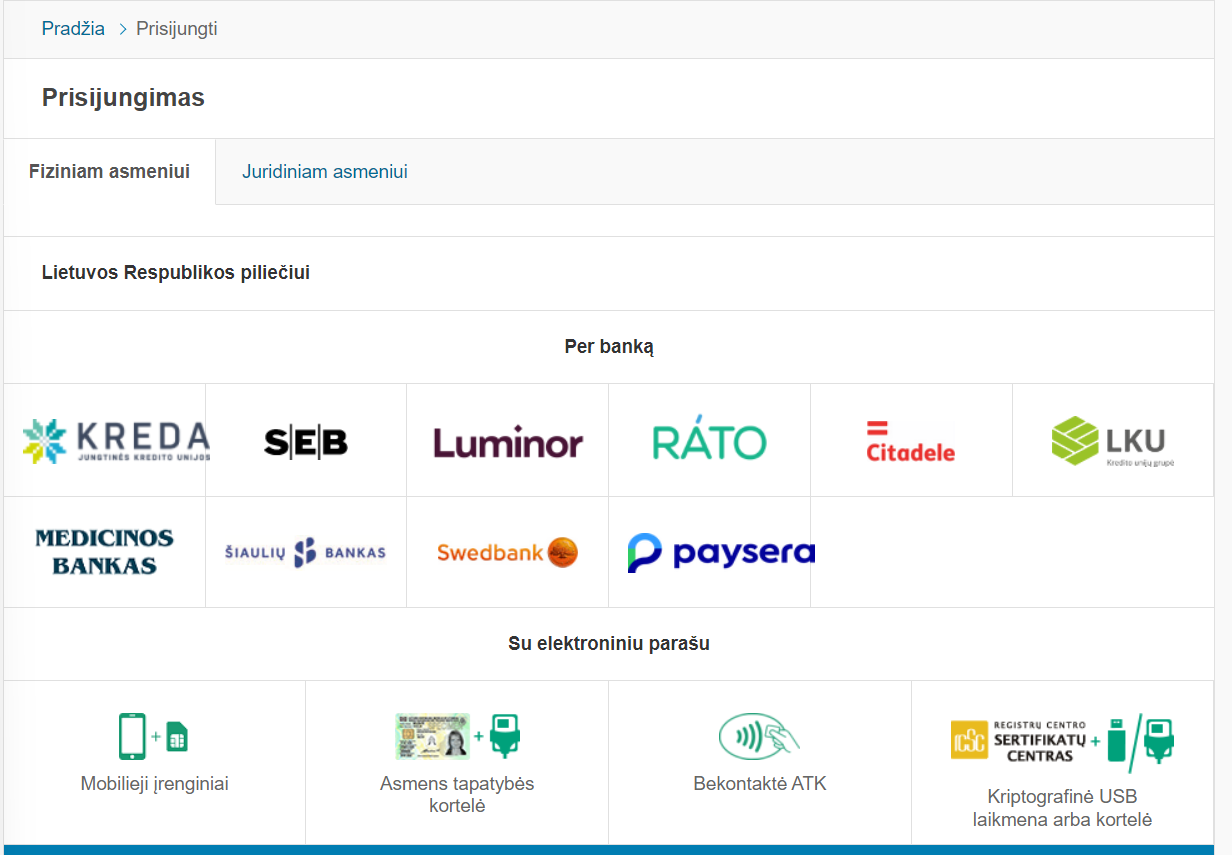The width and height of the screenshot is (1232, 855).
Task: Click the Prisijungti breadcrumb item
Action: point(177,29)
